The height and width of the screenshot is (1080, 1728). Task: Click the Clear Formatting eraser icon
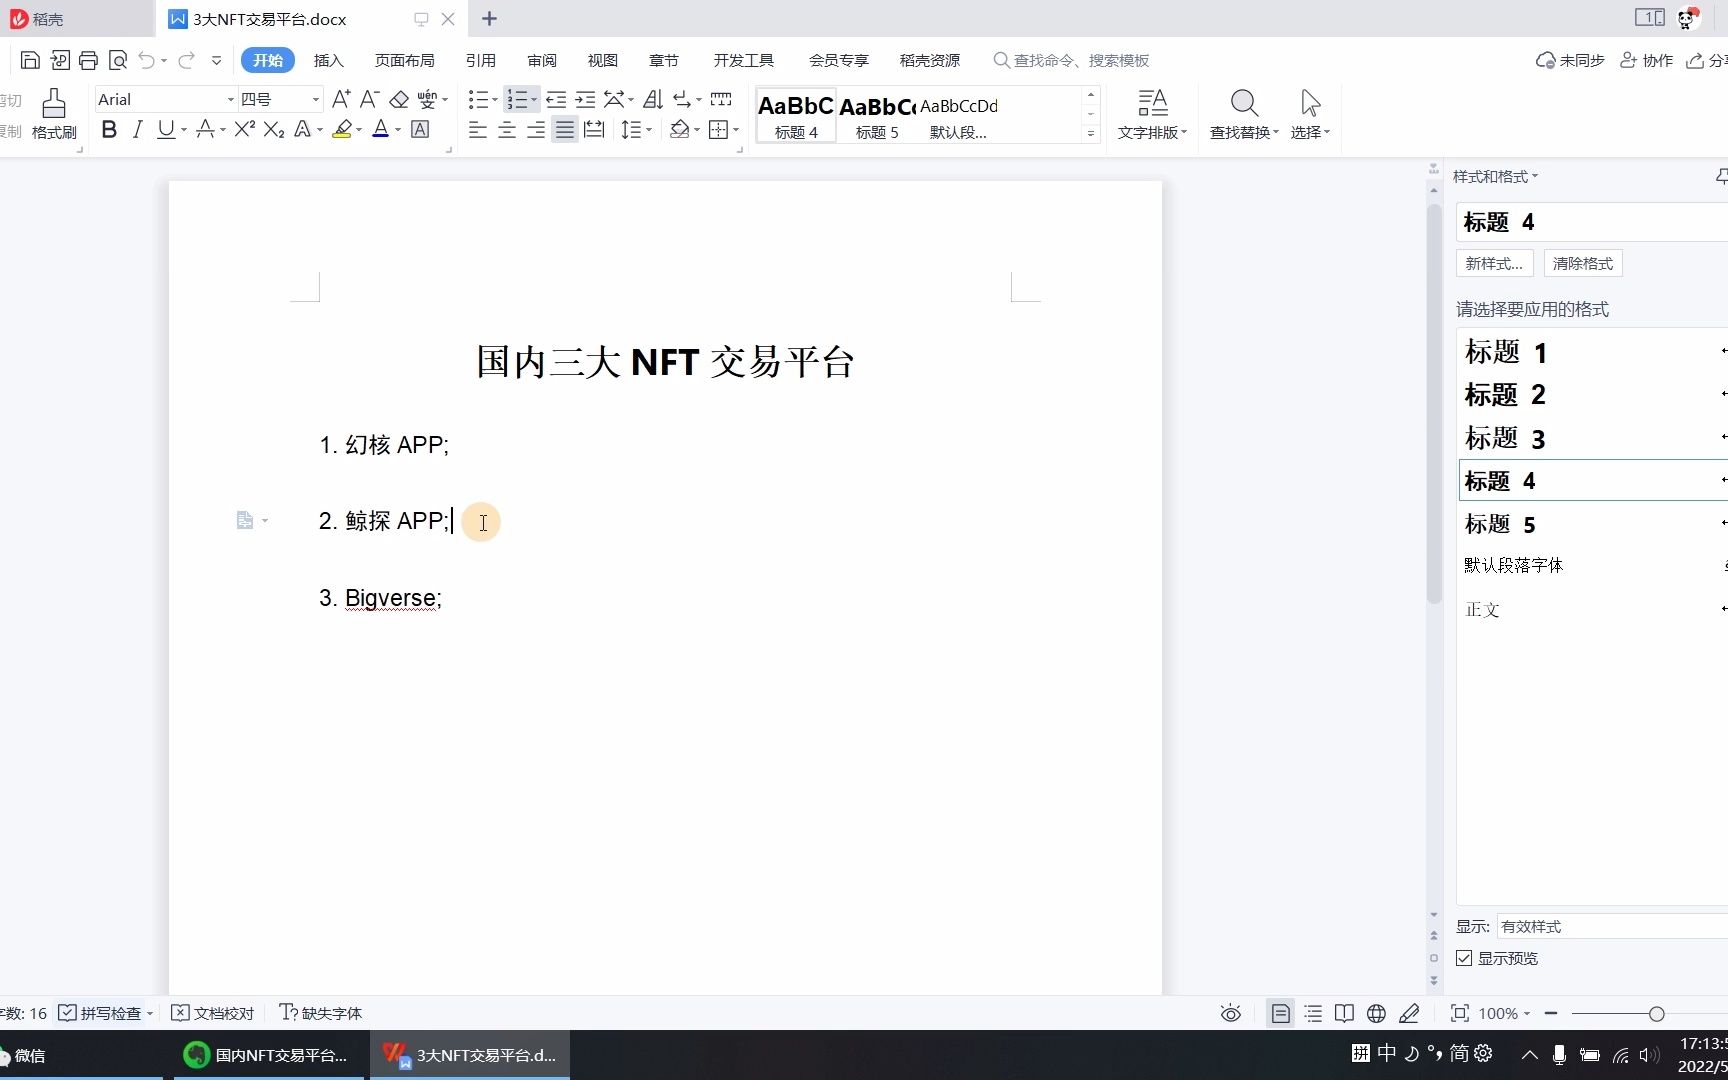399,99
